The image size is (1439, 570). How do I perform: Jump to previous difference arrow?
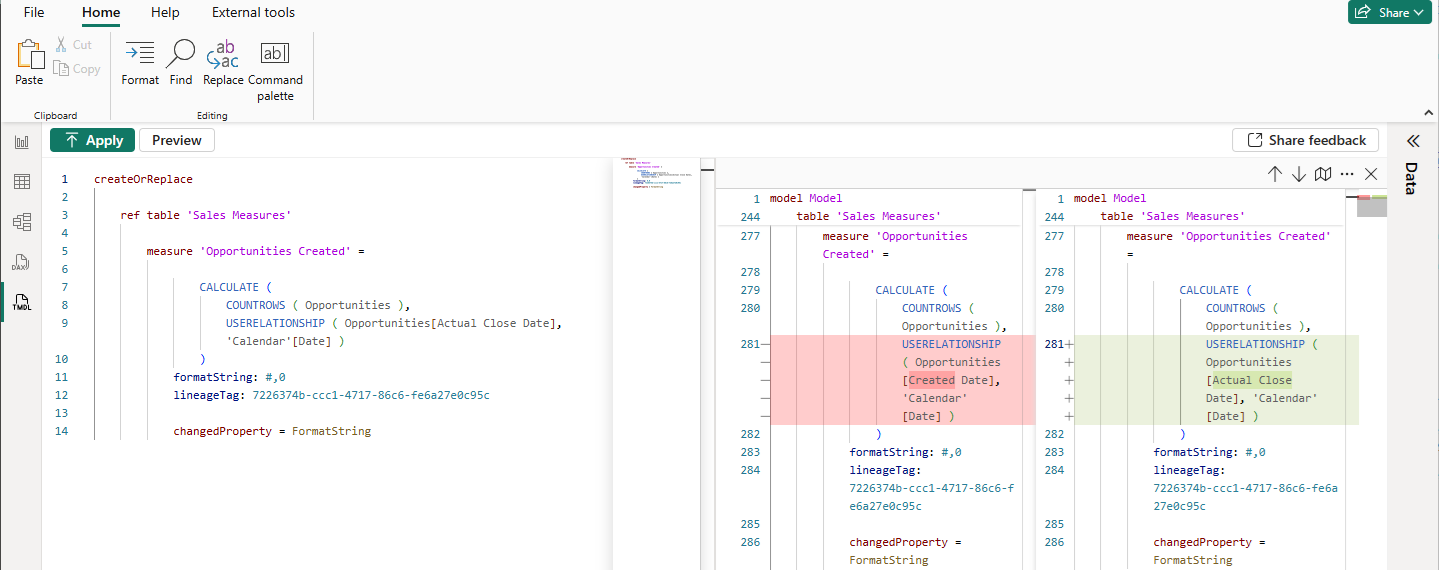point(1275,174)
